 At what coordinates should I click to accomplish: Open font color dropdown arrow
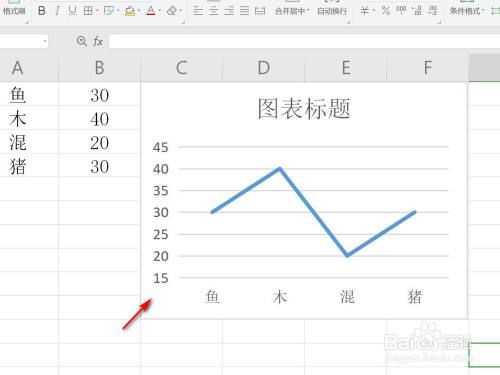pyautogui.click(x=160, y=11)
